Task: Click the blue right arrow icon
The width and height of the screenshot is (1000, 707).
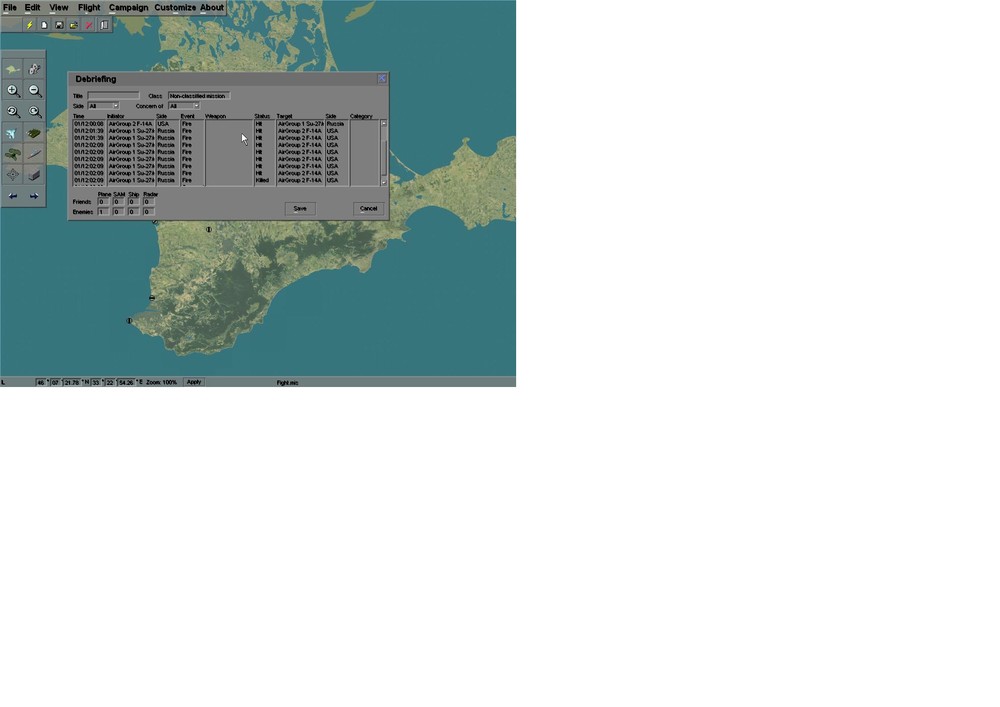Action: [34, 196]
